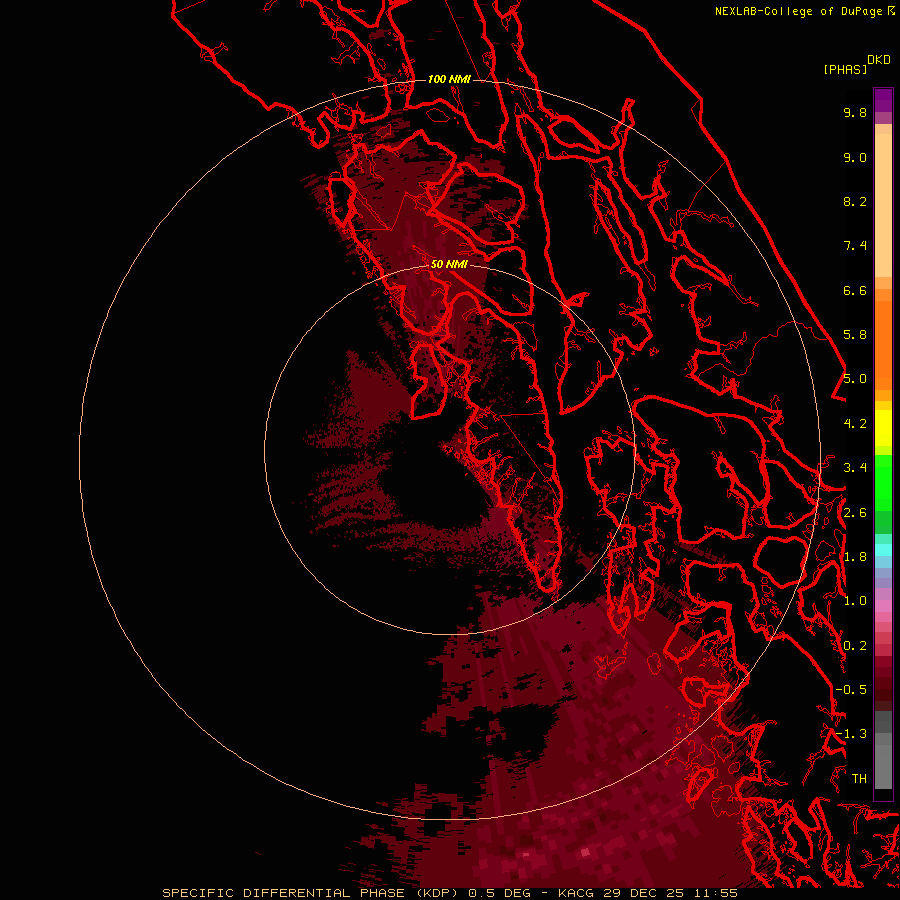Image resolution: width=900 pixels, height=900 pixels.
Task: Click the DKD label above the color scale
Action: click(x=879, y=60)
